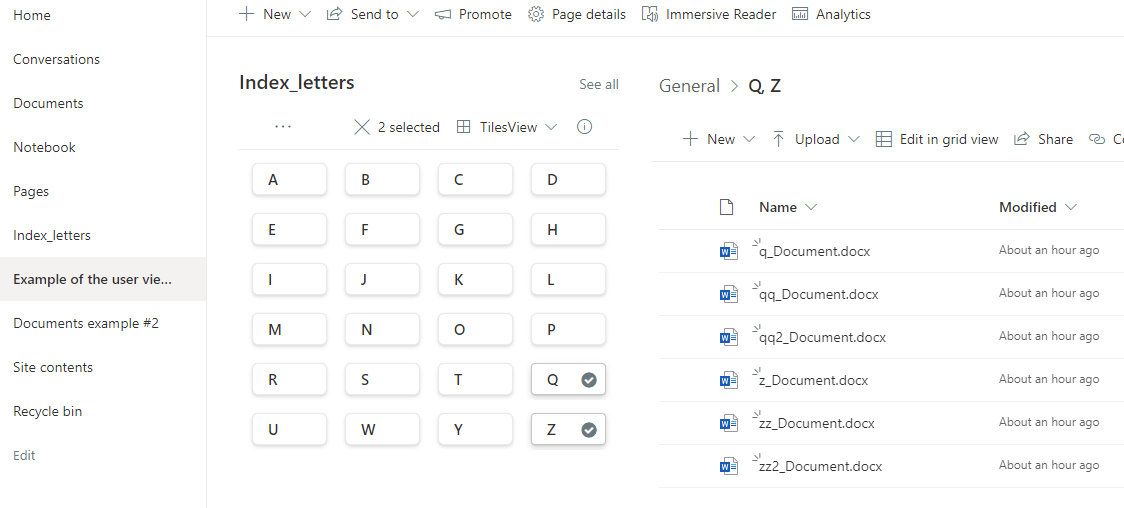This screenshot has height=508, width=1124.
Task: Click the Share icon in document library toolbar
Action: tap(1021, 139)
